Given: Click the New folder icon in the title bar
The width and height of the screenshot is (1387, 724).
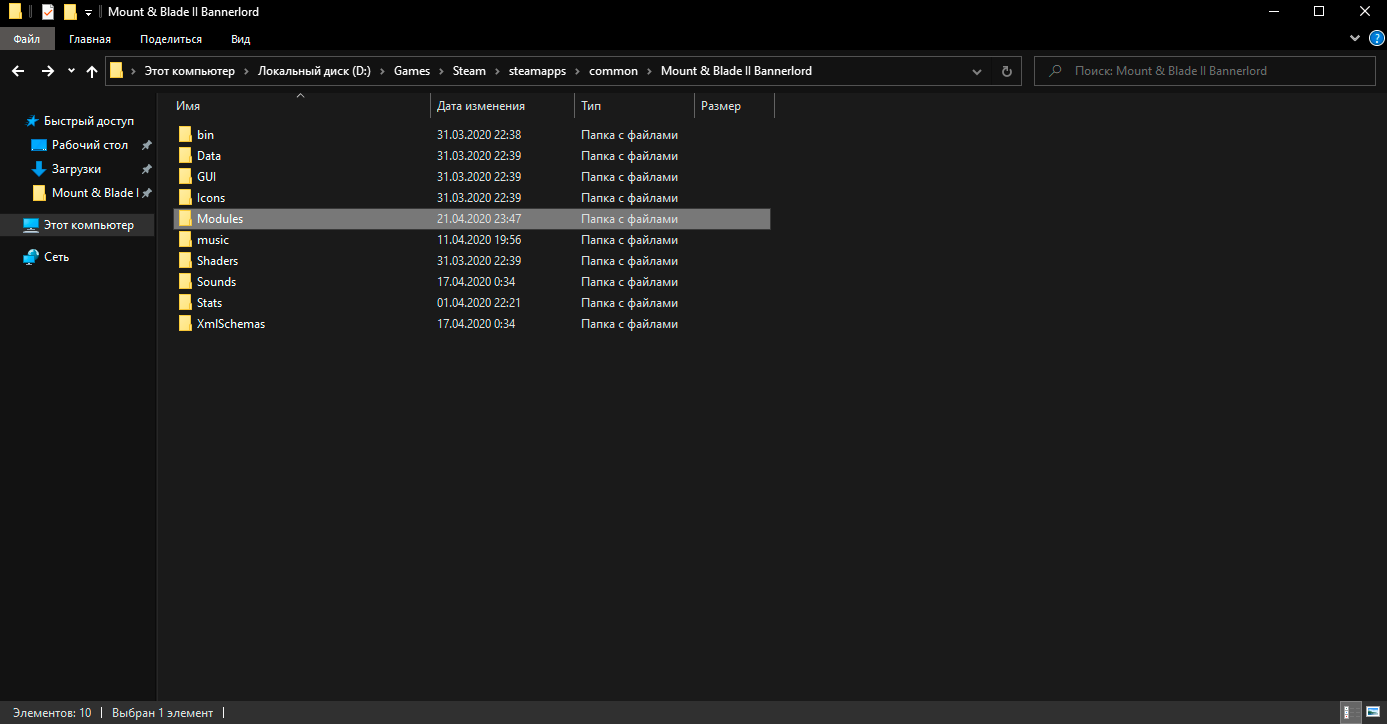Looking at the screenshot, I should tap(70, 12).
